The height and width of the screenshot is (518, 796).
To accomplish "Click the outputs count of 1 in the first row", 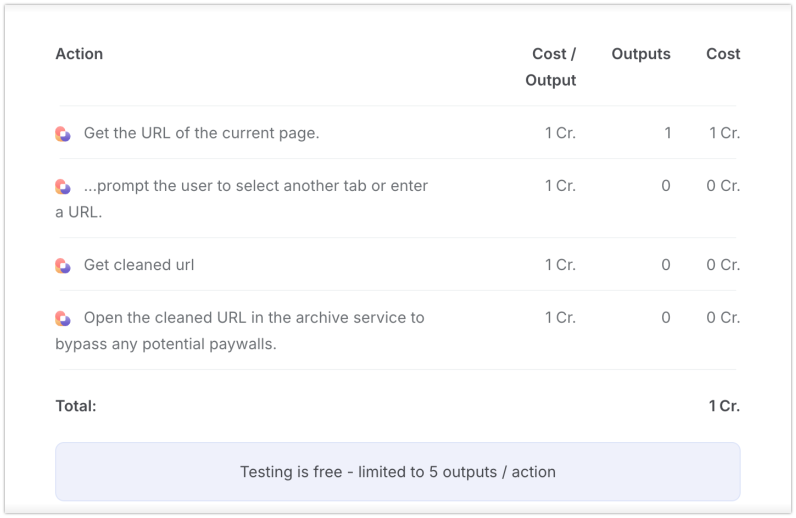I will pos(668,133).
